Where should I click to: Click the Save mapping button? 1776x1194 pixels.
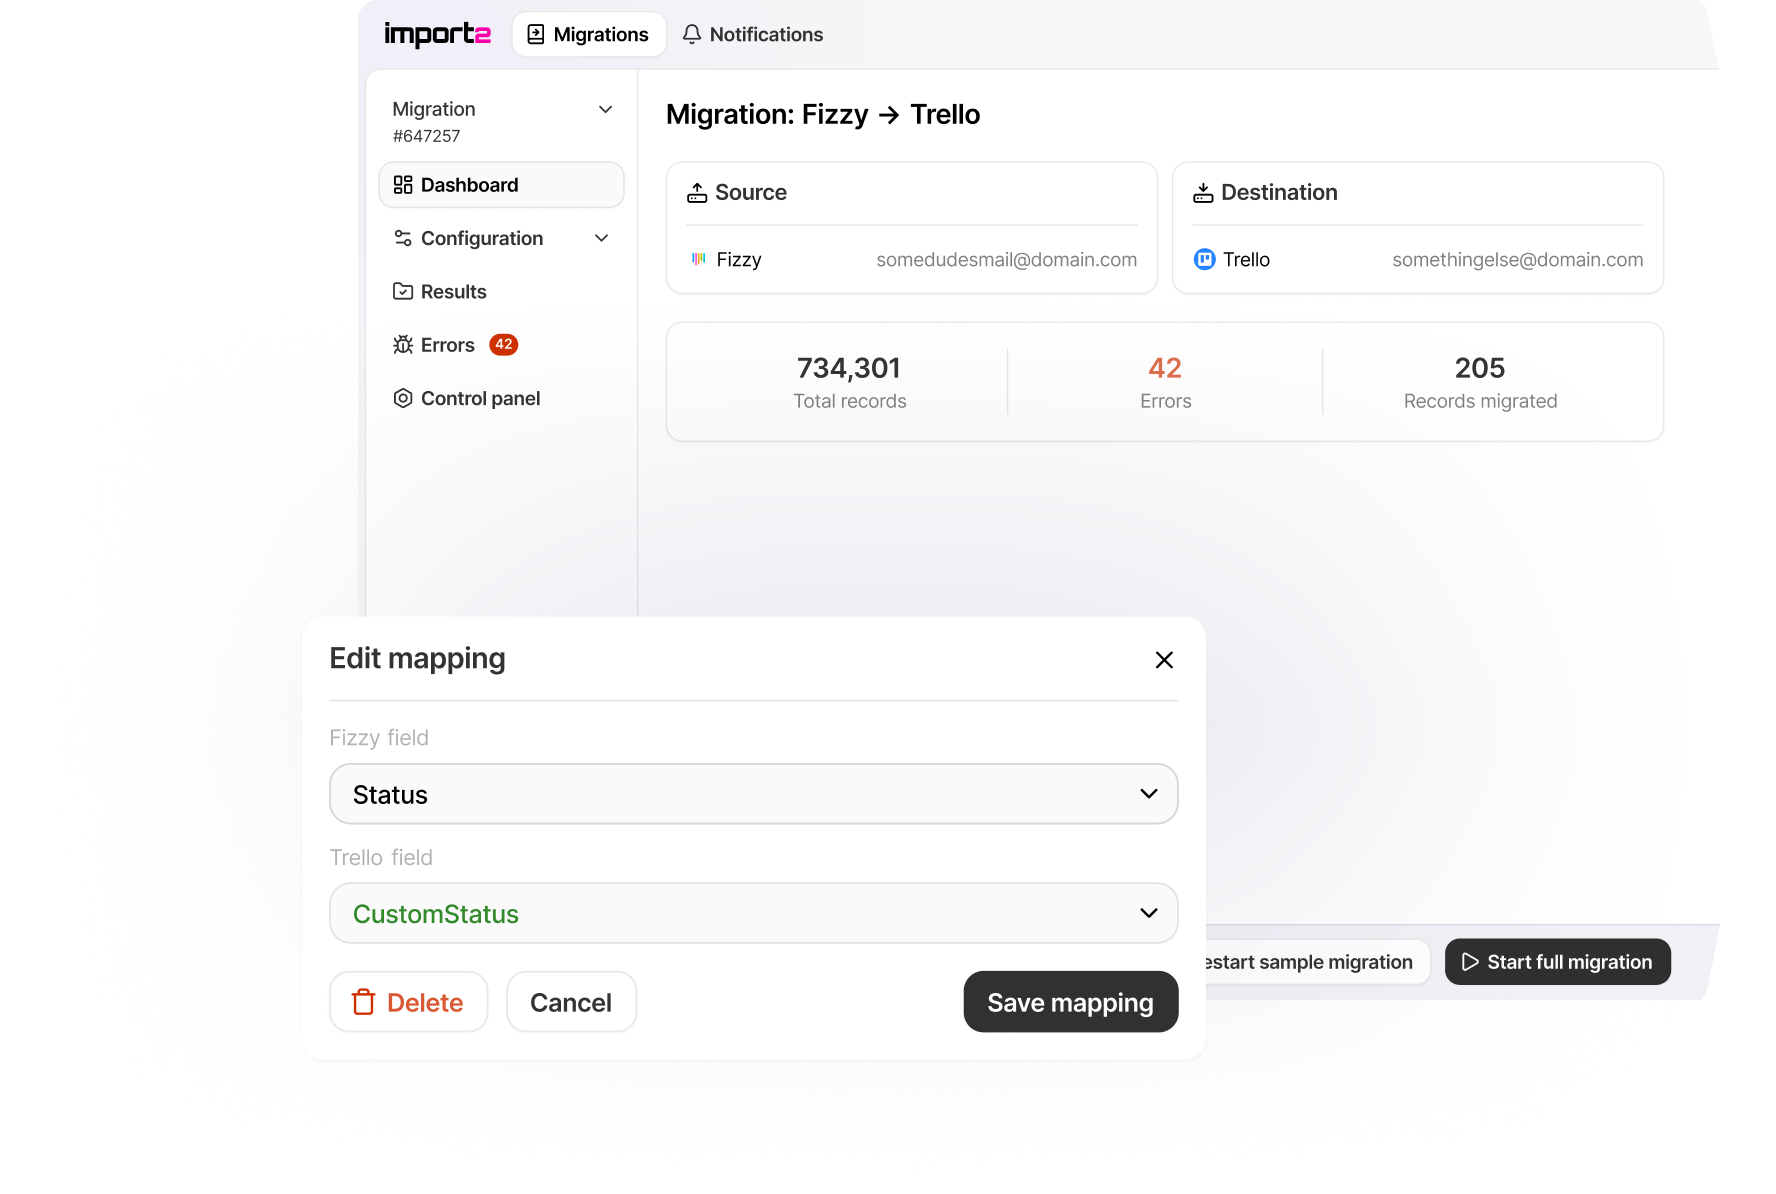click(1071, 1002)
